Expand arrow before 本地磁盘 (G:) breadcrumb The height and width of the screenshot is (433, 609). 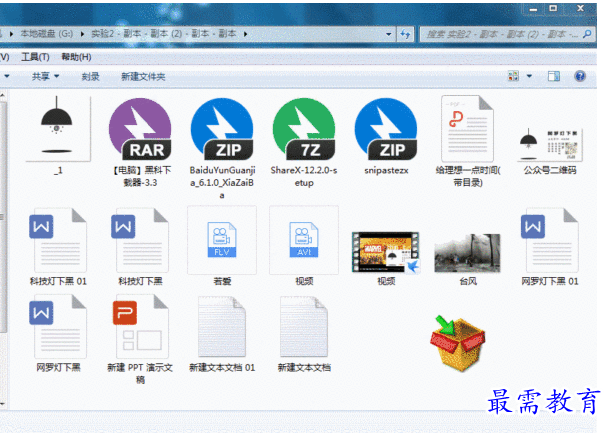pyautogui.click(x=12, y=34)
